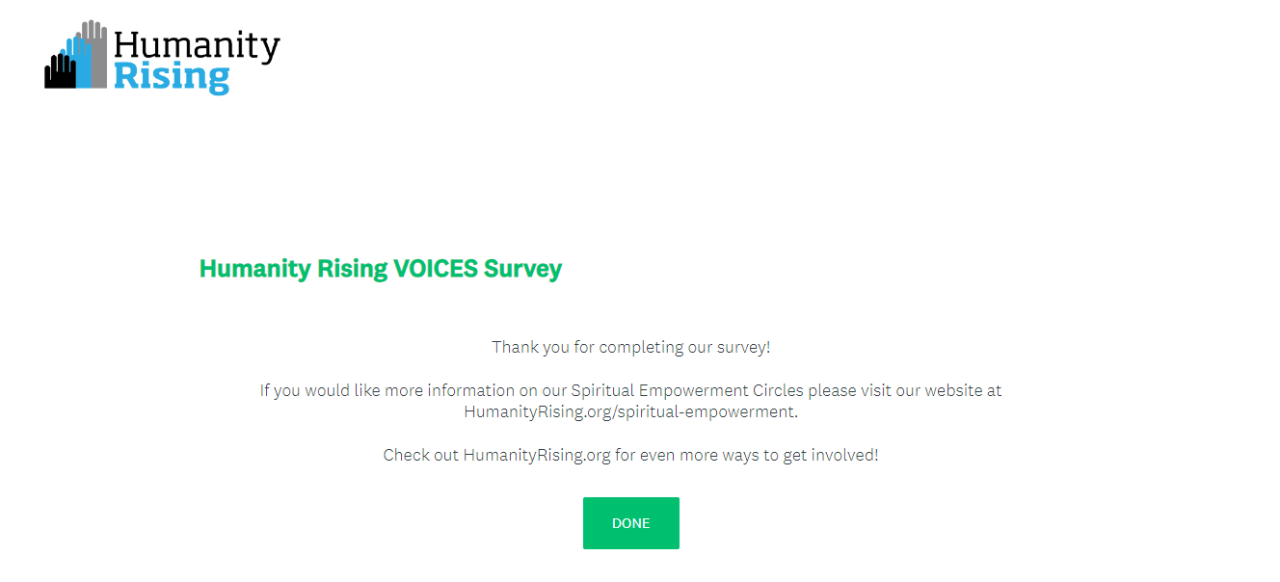Open the HumanityRising.org/spiritual-empowerment address
Viewport: 1280px width, 582px height.
[x=629, y=411]
